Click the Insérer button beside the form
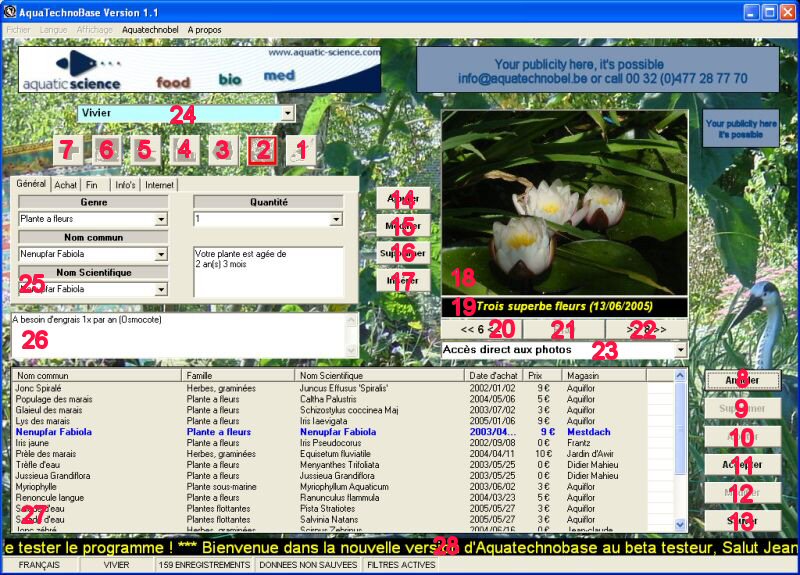The width and height of the screenshot is (800, 575). click(403, 281)
